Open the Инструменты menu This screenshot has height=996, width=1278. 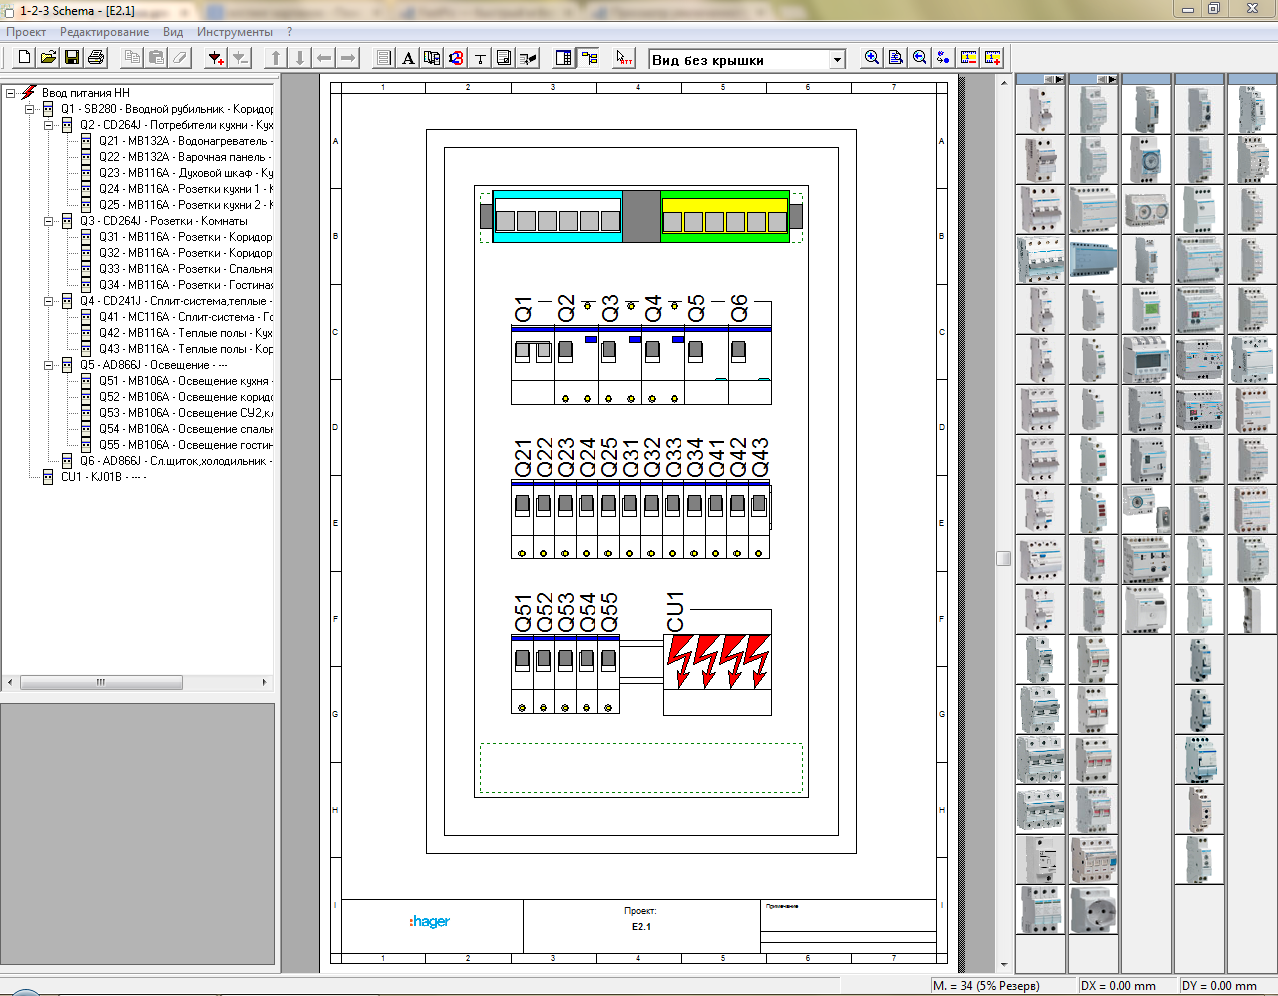pyautogui.click(x=234, y=32)
